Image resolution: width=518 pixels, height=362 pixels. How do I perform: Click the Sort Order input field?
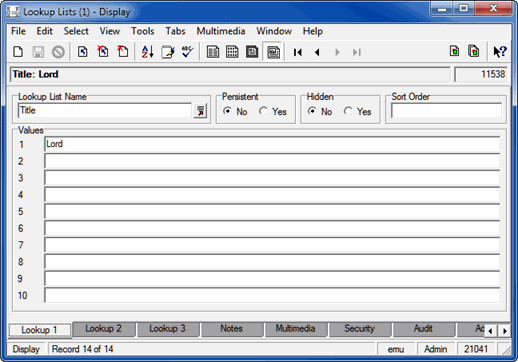click(x=447, y=111)
